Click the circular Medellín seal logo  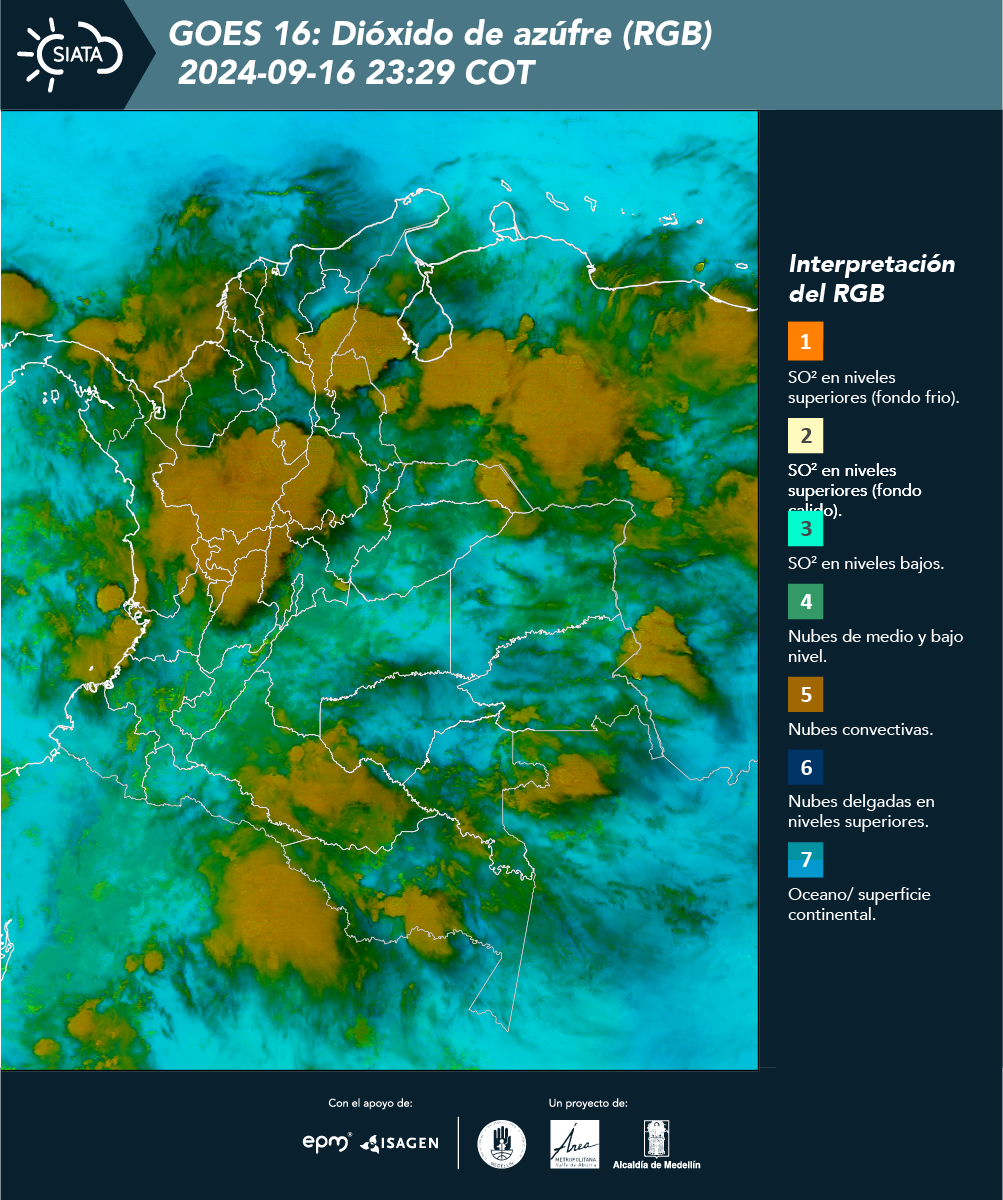[502, 1144]
